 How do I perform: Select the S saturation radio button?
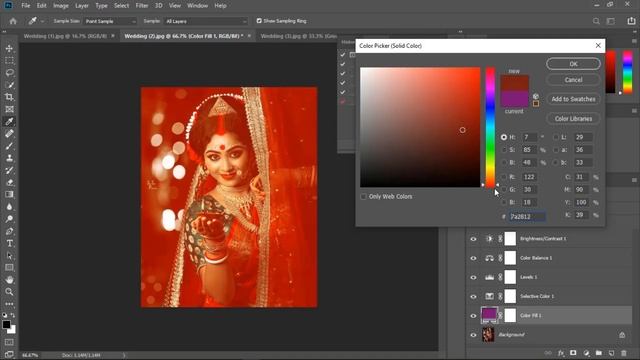click(504, 150)
